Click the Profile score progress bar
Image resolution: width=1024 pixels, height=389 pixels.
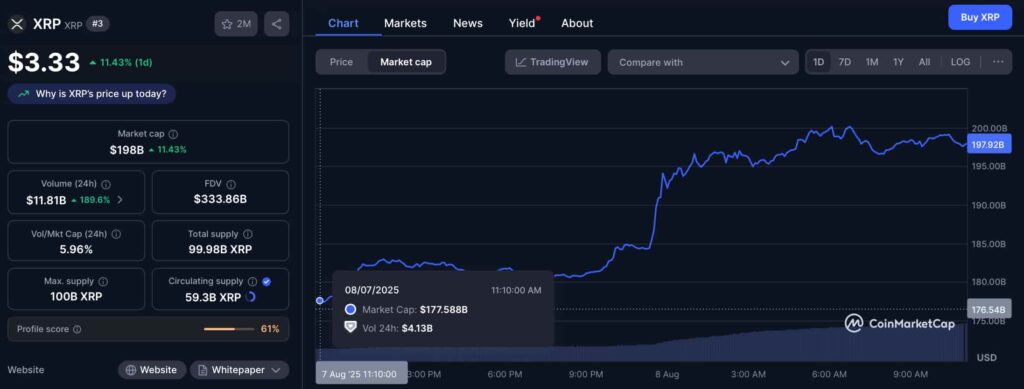coord(229,329)
